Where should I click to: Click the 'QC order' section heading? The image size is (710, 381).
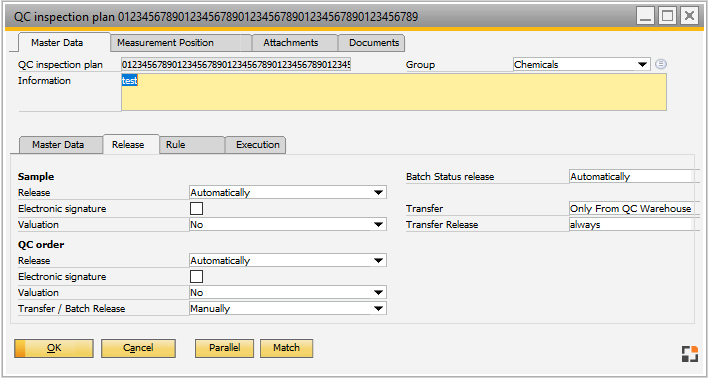41,244
